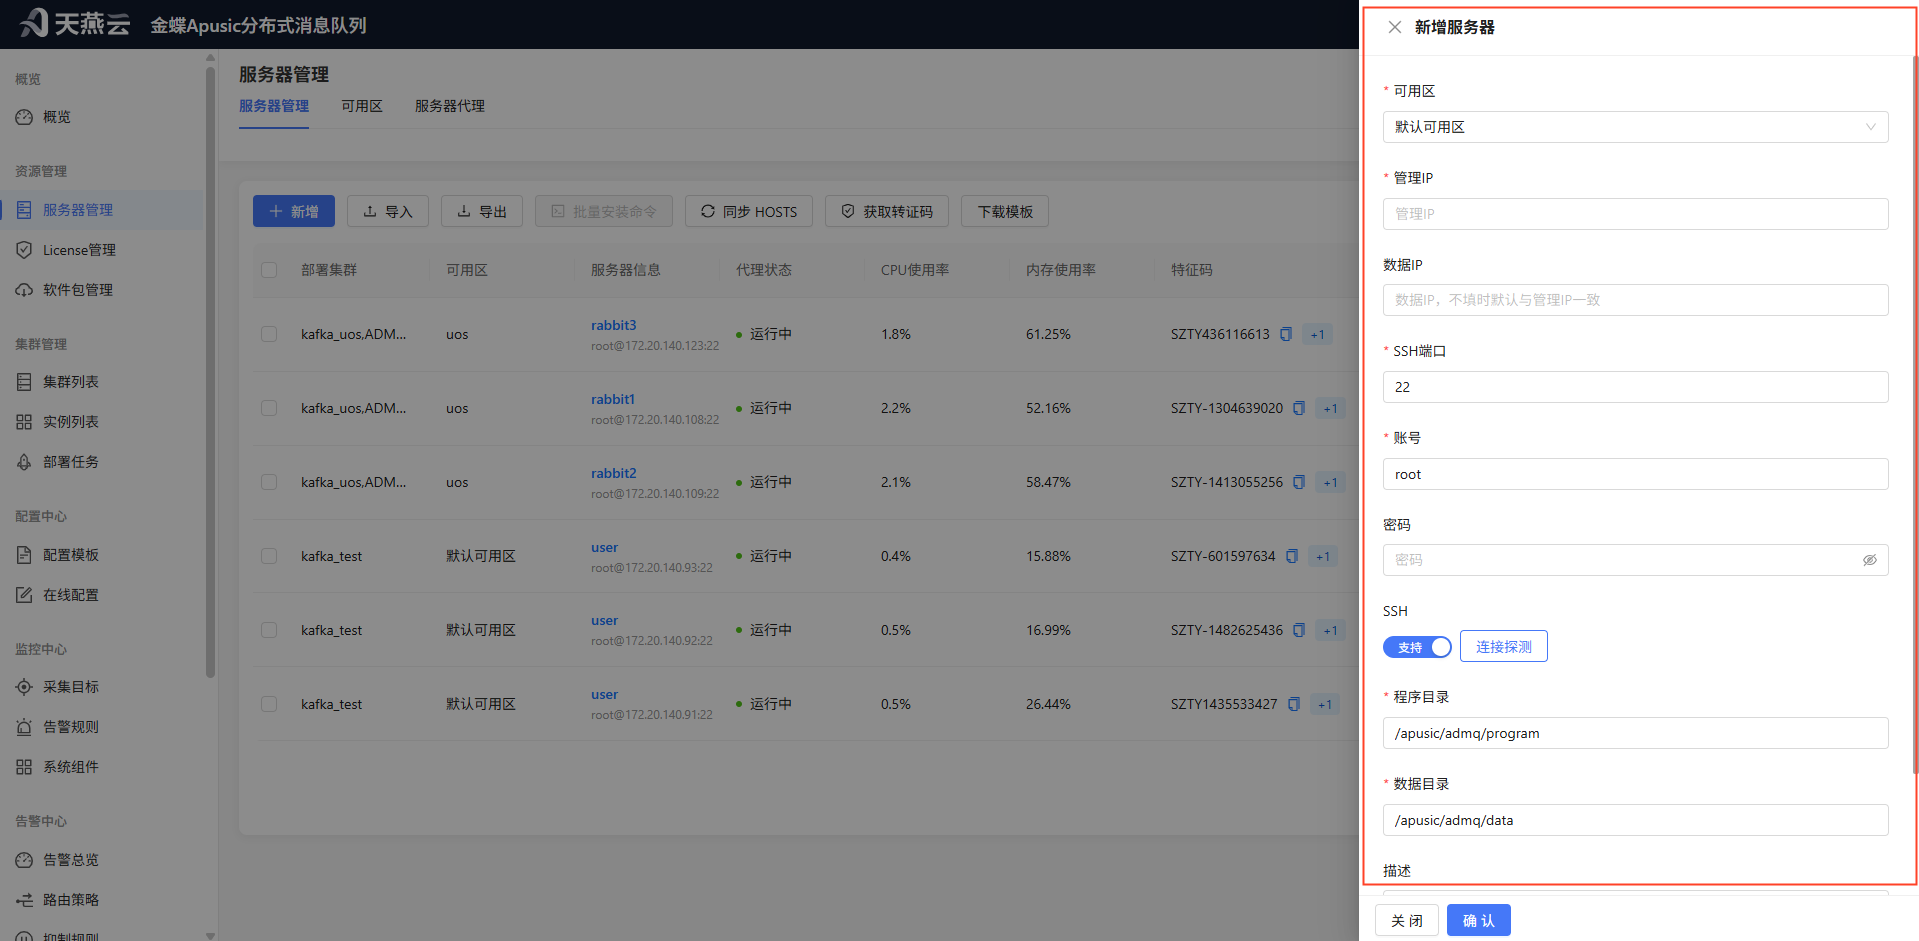The height and width of the screenshot is (941, 1919).
Task: Switch to the 服务器代理 tab
Action: [450, 106]
